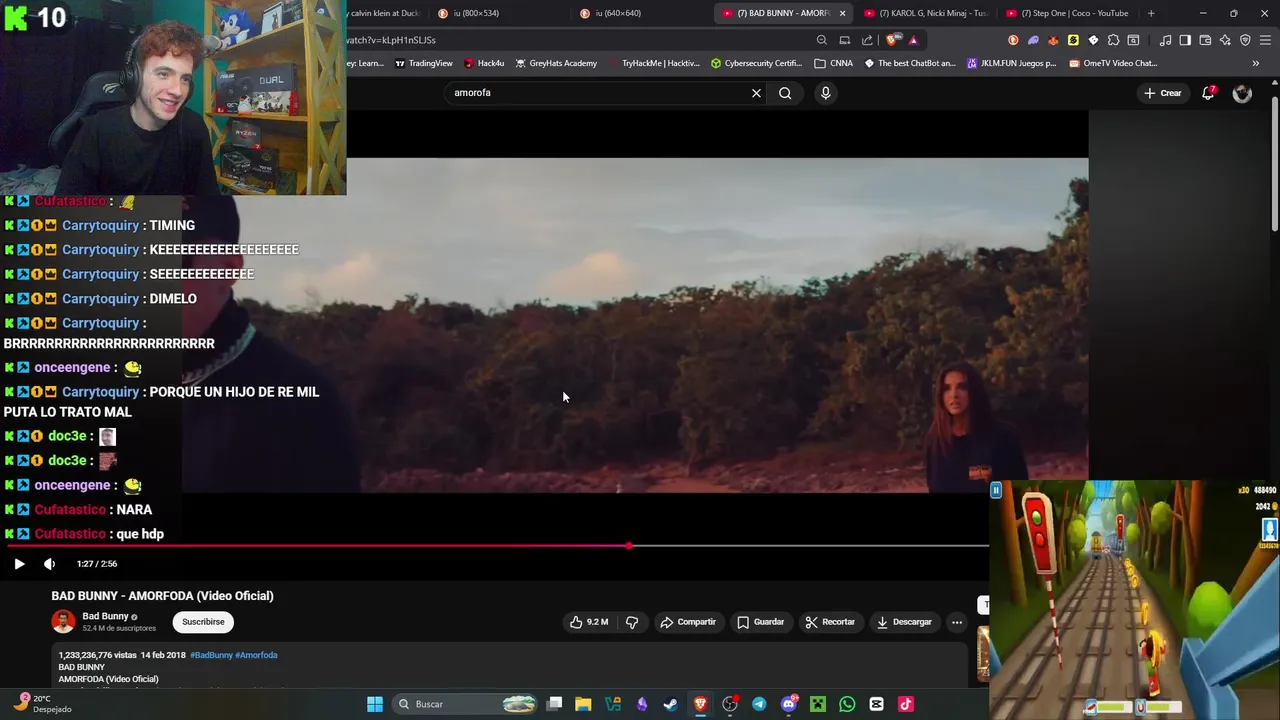The image size is (1280, 720).
Task: Switch to the Step One | Coco tab
Action: 1067,13
